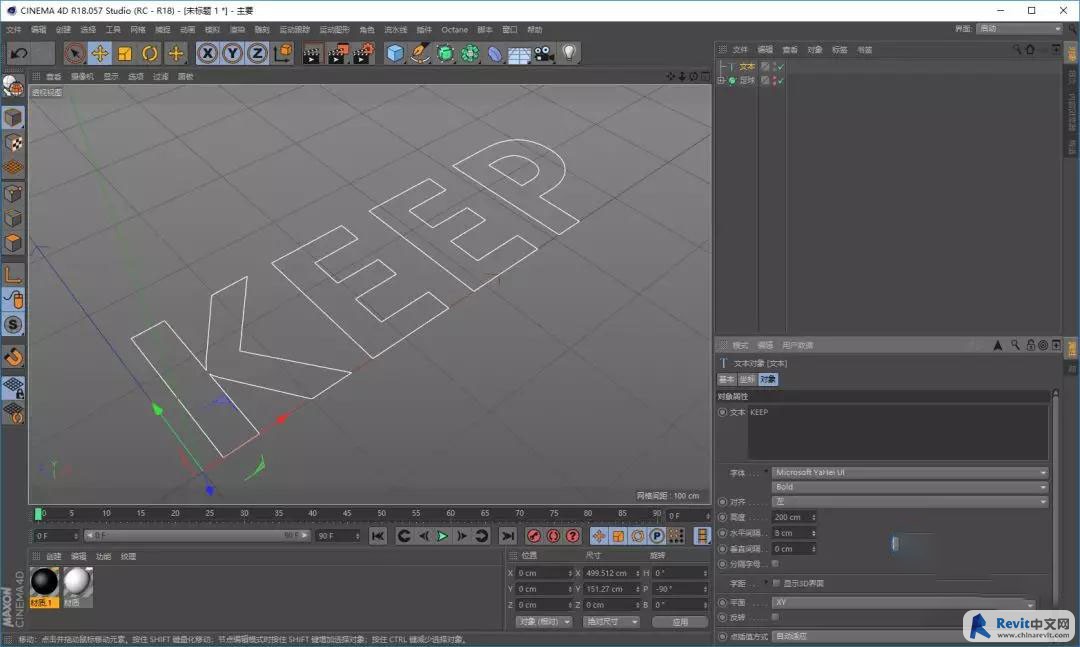Click the animation dot beside 对齐
Viewport: 1080px width, 647px height.
[723, 502]
